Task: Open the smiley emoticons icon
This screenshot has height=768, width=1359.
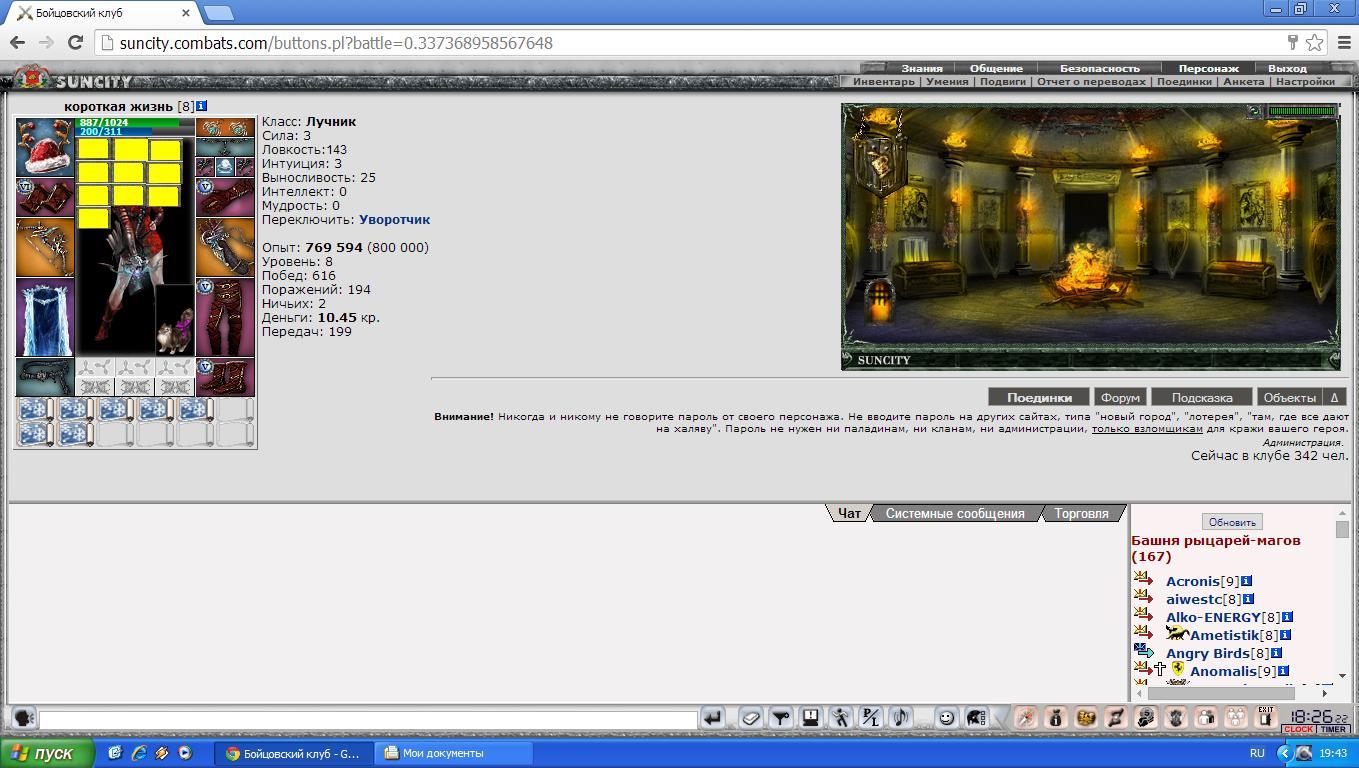Action: 946,717
